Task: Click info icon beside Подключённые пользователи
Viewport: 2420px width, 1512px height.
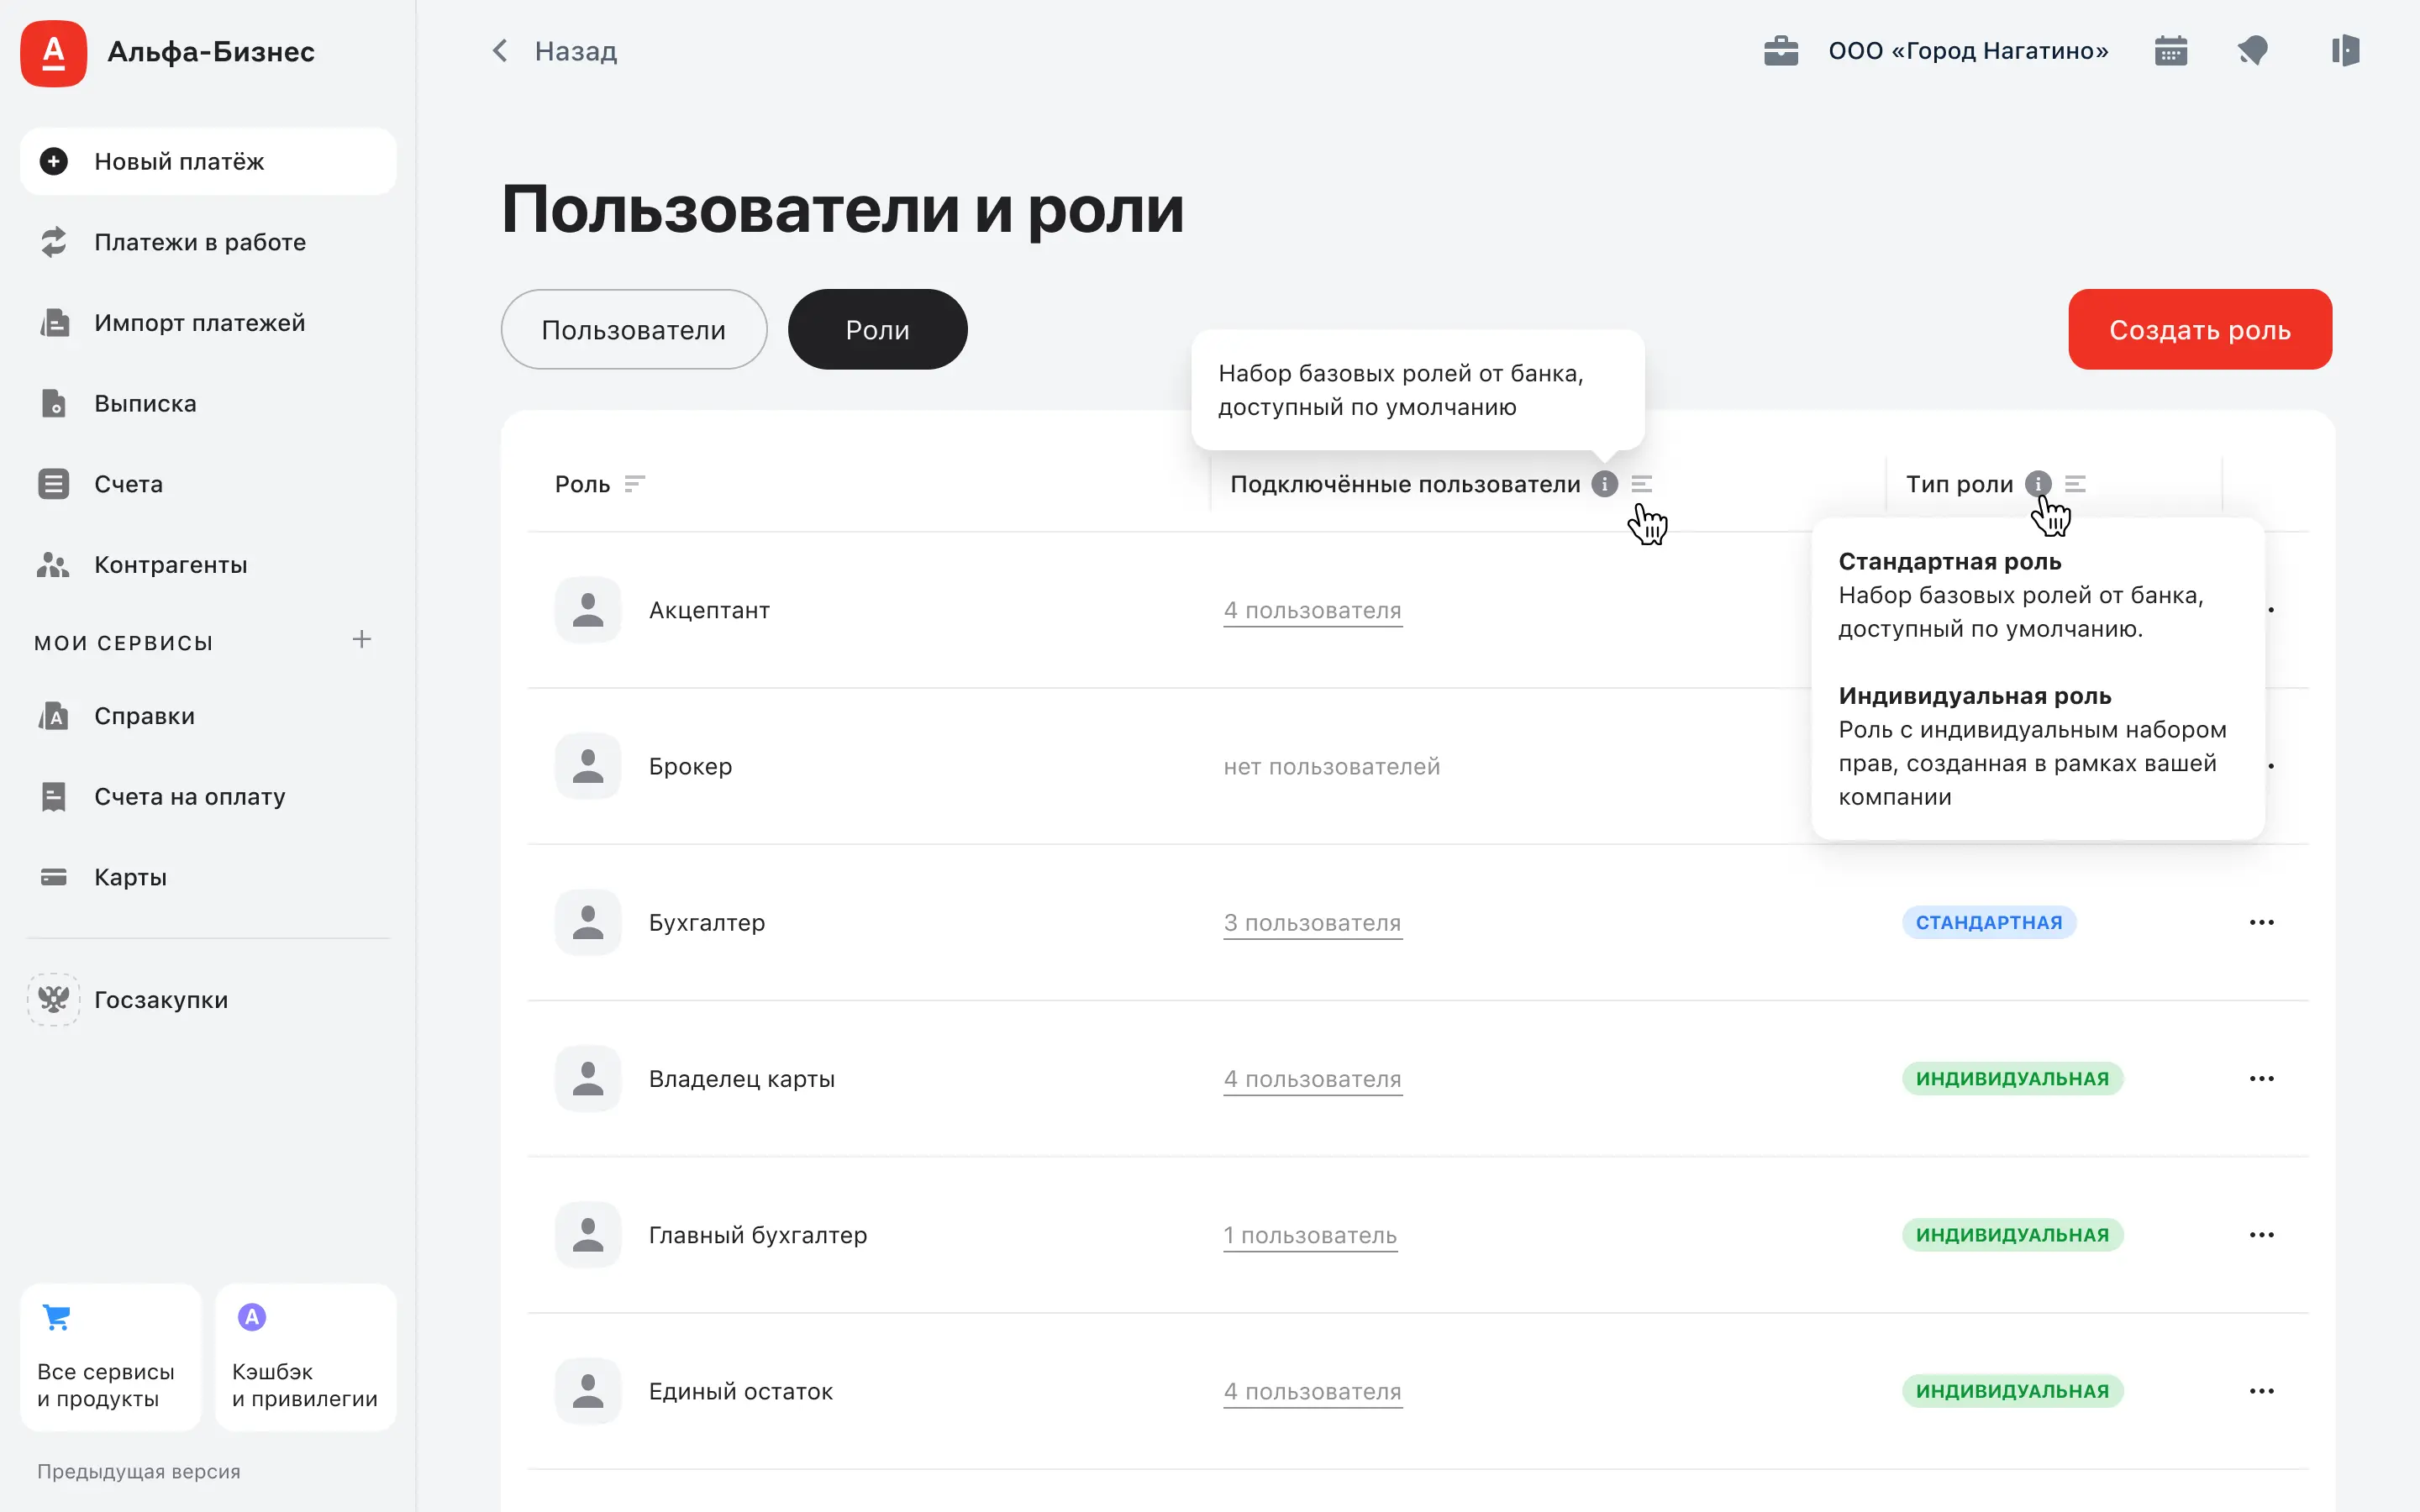Action: coord(1604,484)
